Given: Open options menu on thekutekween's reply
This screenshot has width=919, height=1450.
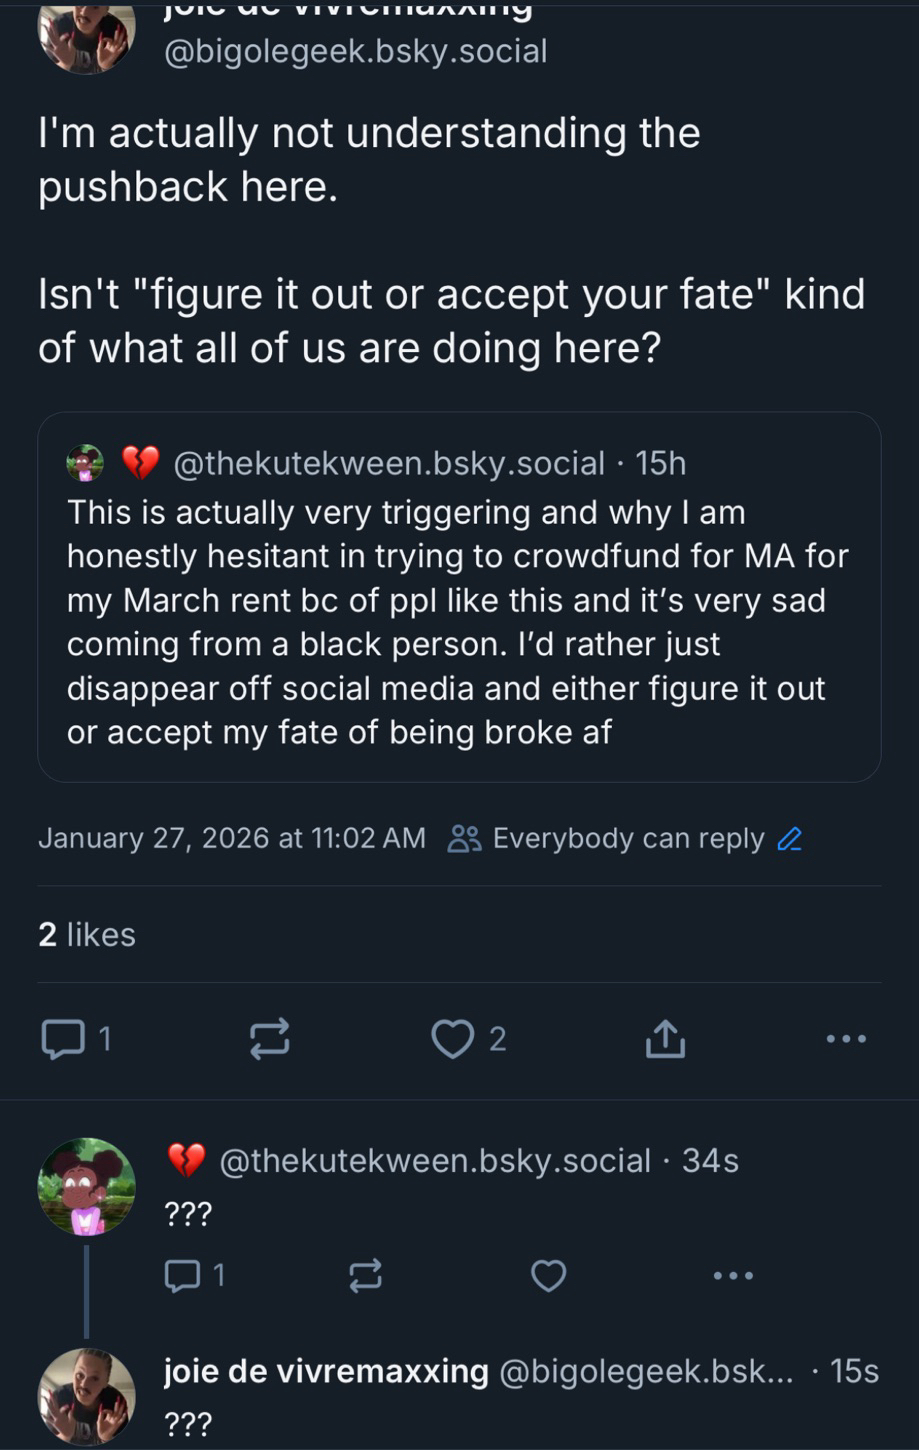Looking at the screenshot, I should click(x=733, y=1275).
